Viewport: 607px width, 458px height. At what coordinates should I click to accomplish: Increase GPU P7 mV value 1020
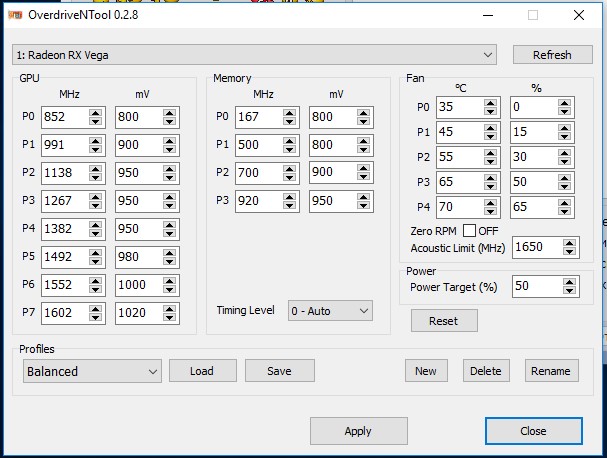pos(169,309)
